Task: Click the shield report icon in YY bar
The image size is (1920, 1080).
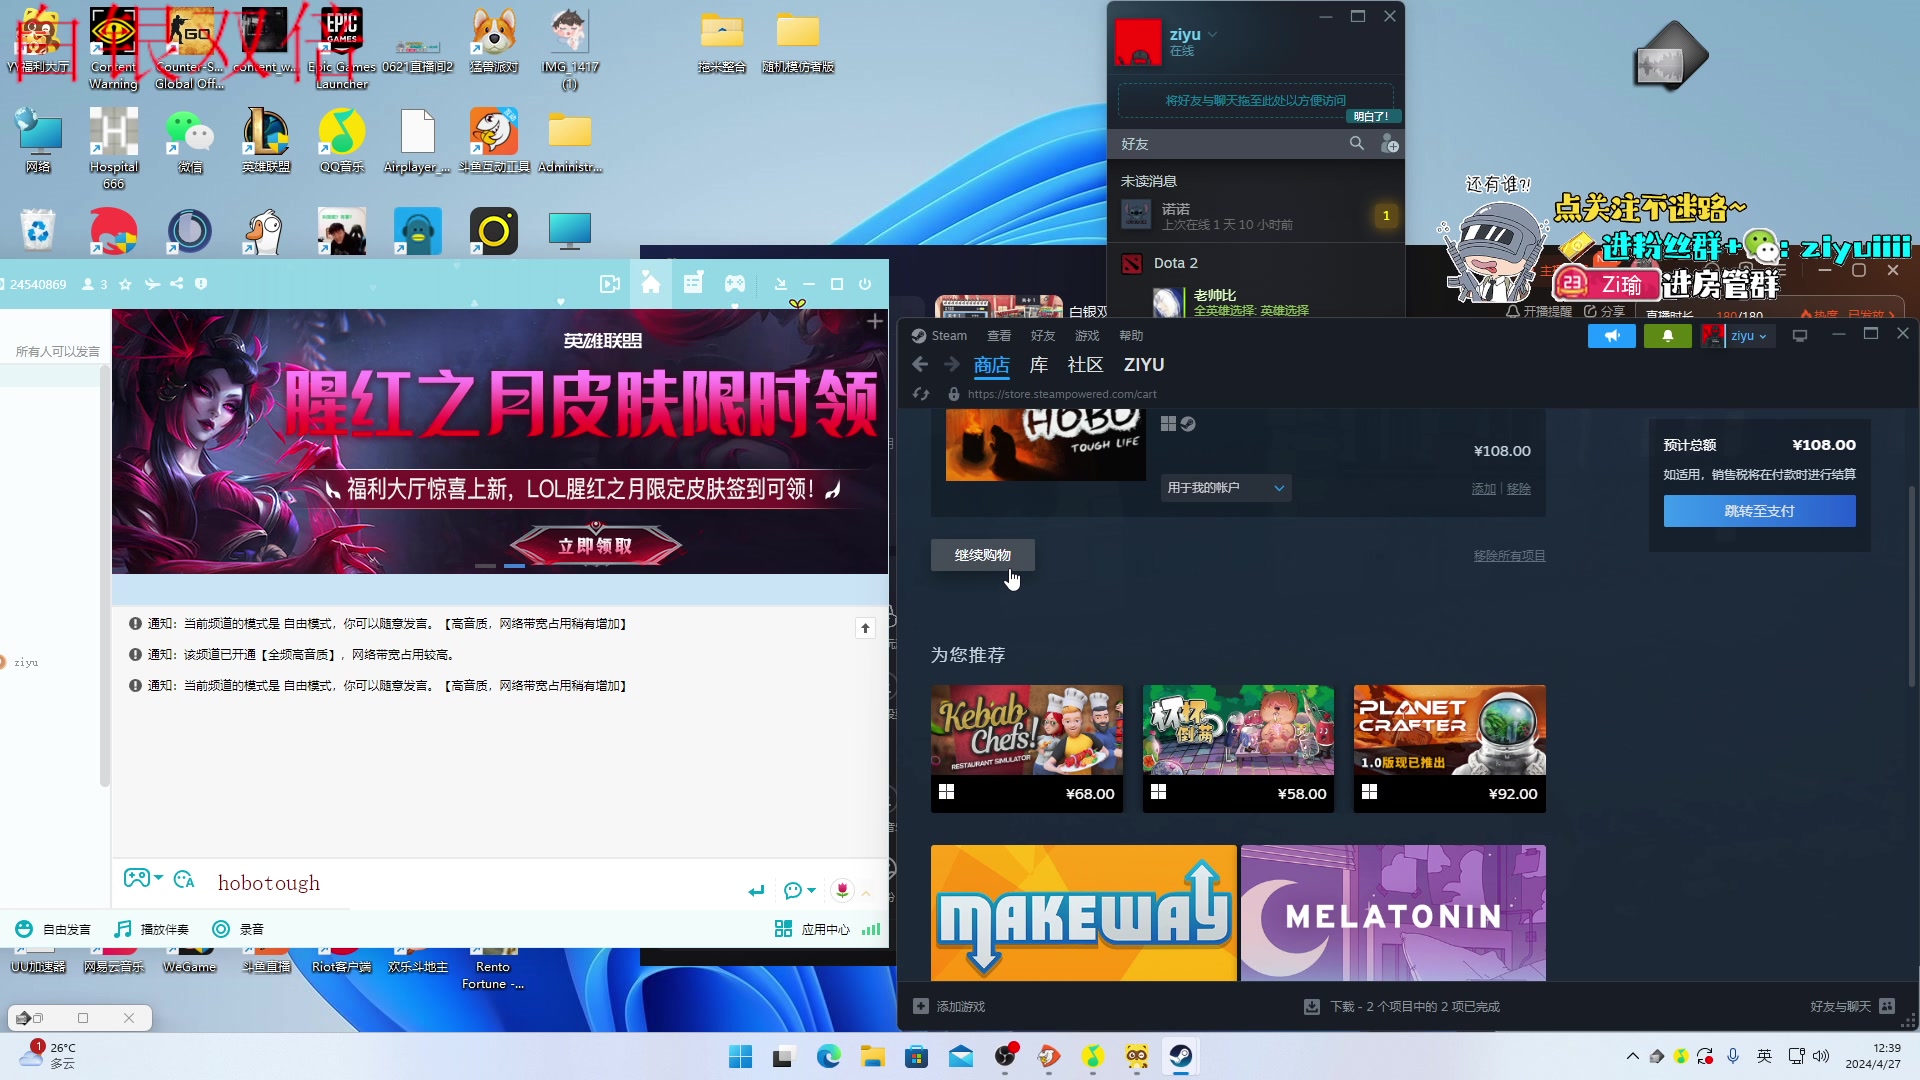Action: pyautogui.click(x=201, y=284)
